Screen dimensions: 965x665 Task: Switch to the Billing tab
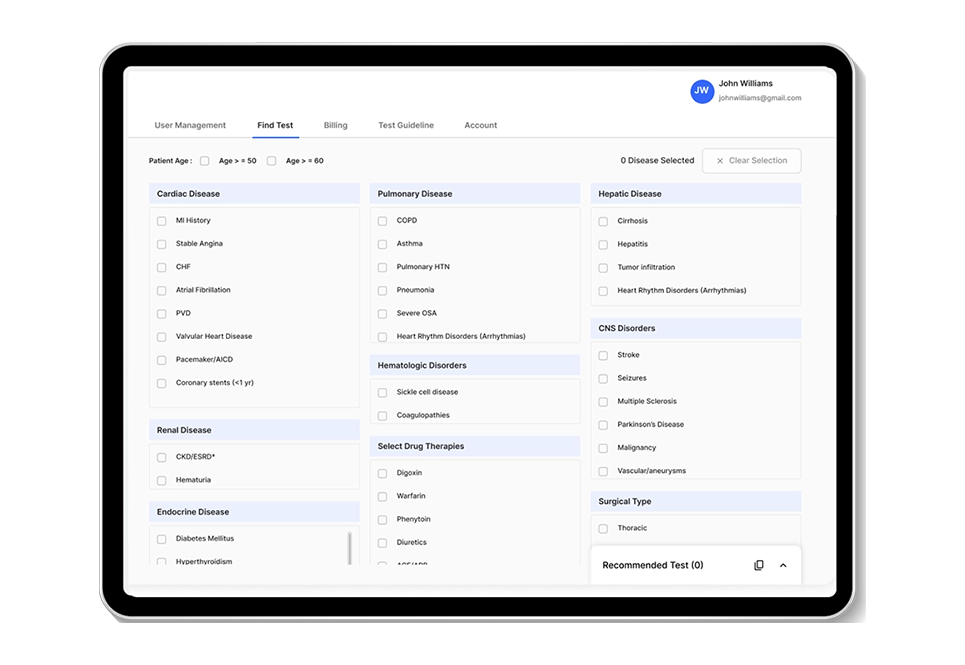coord(335,126)
